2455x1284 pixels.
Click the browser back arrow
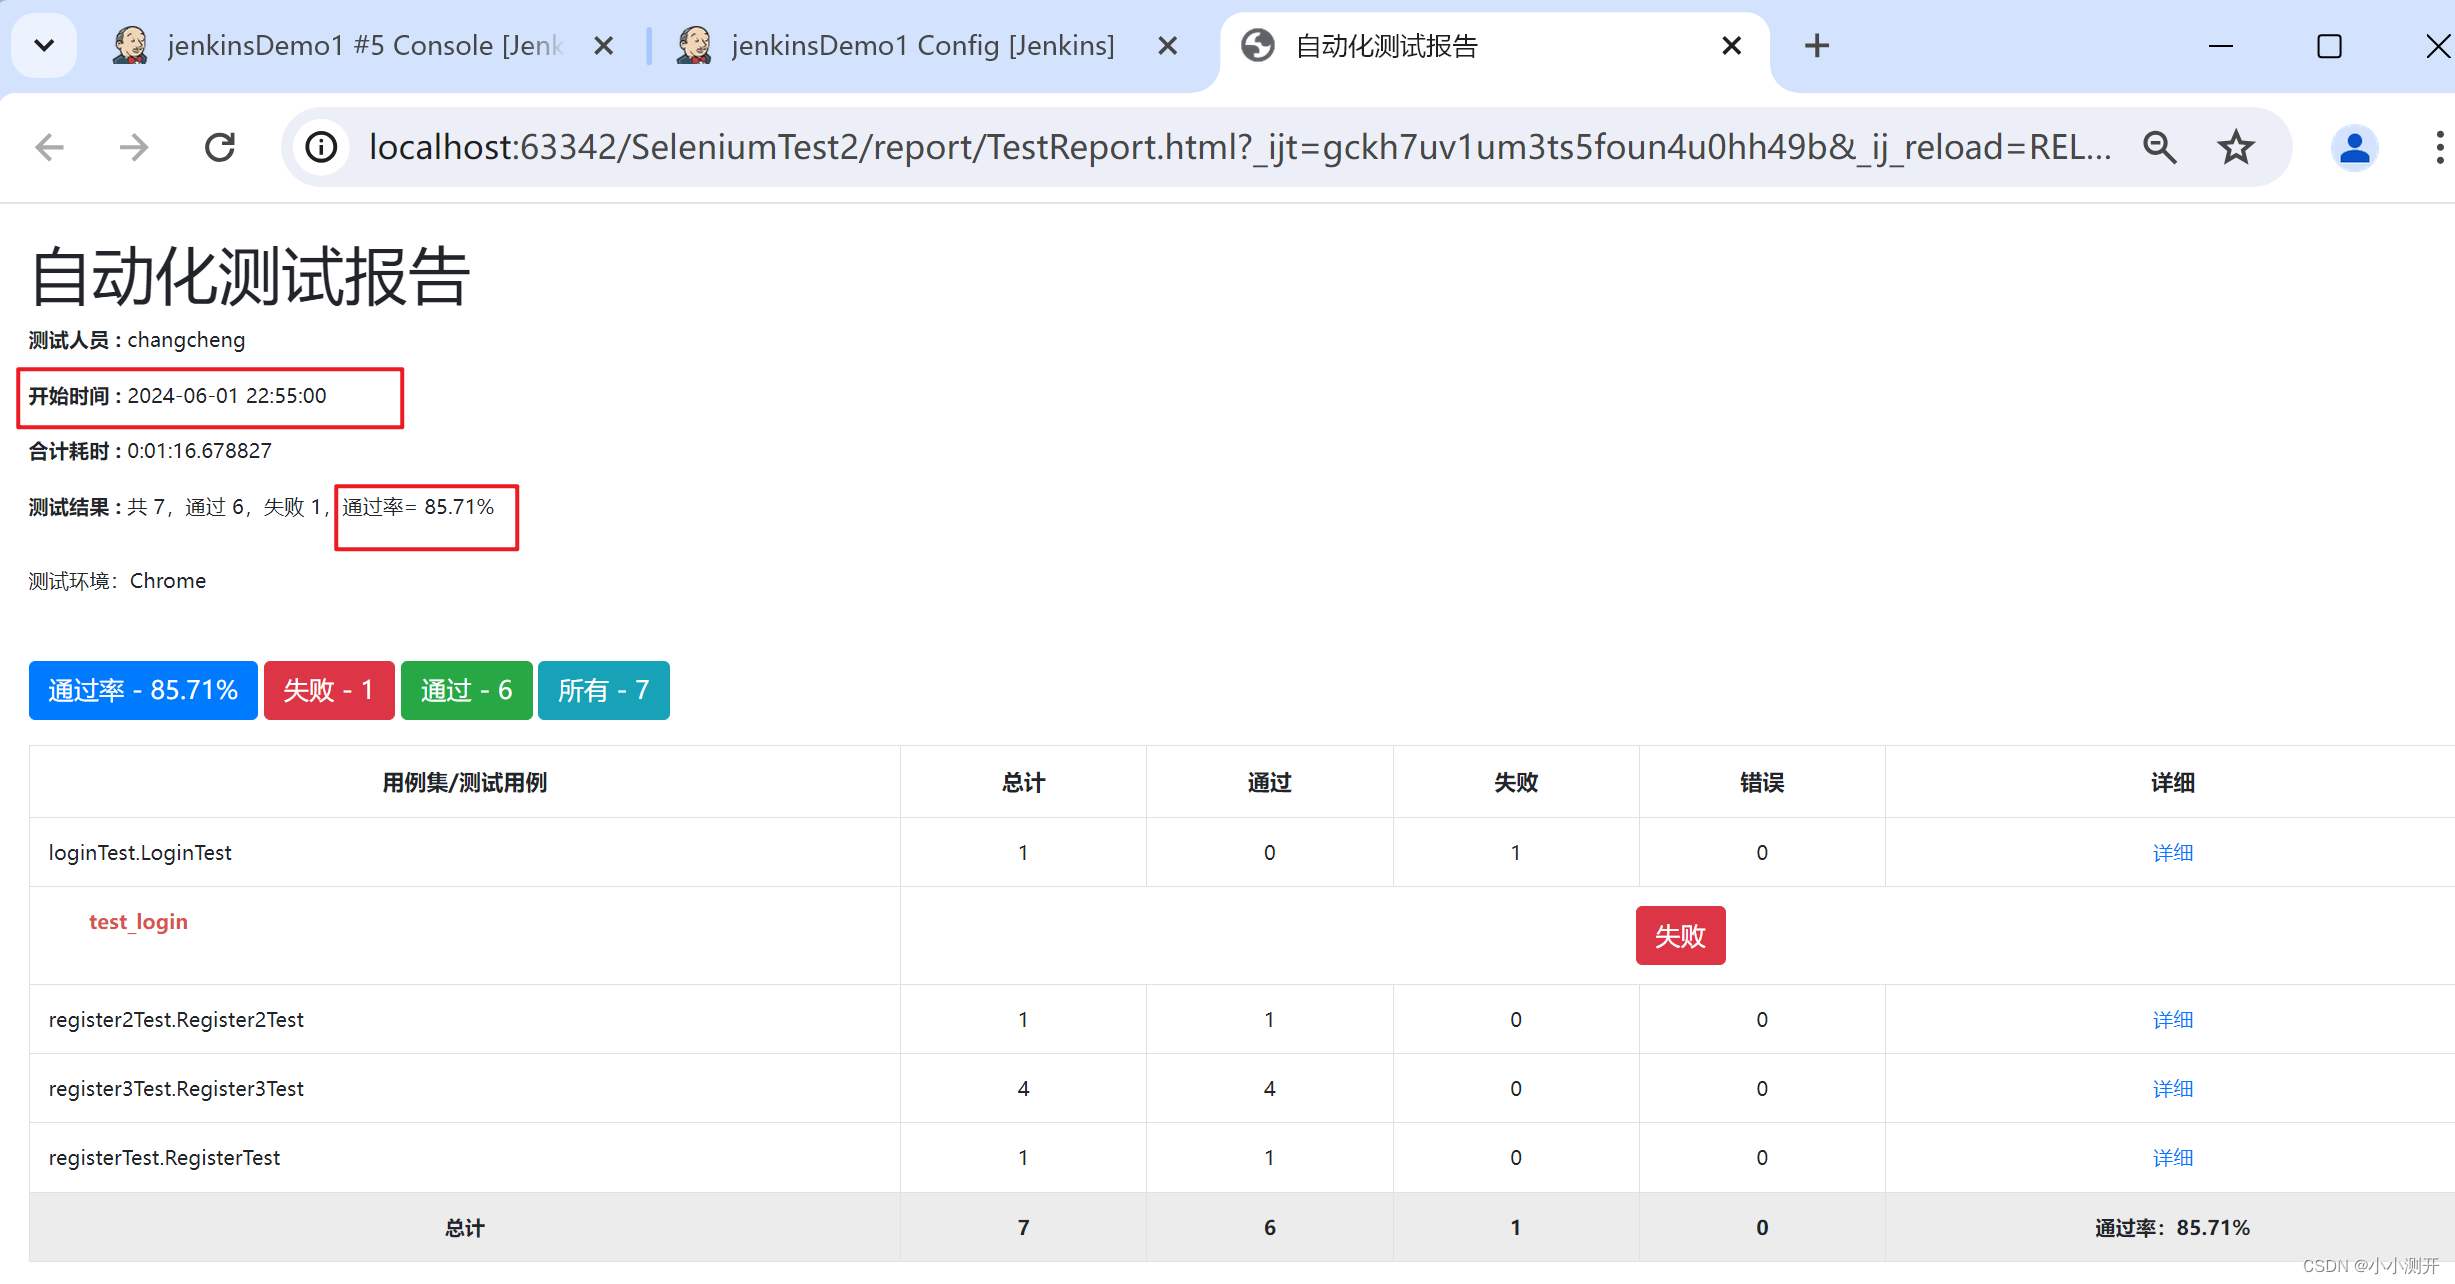pos(49,148)
